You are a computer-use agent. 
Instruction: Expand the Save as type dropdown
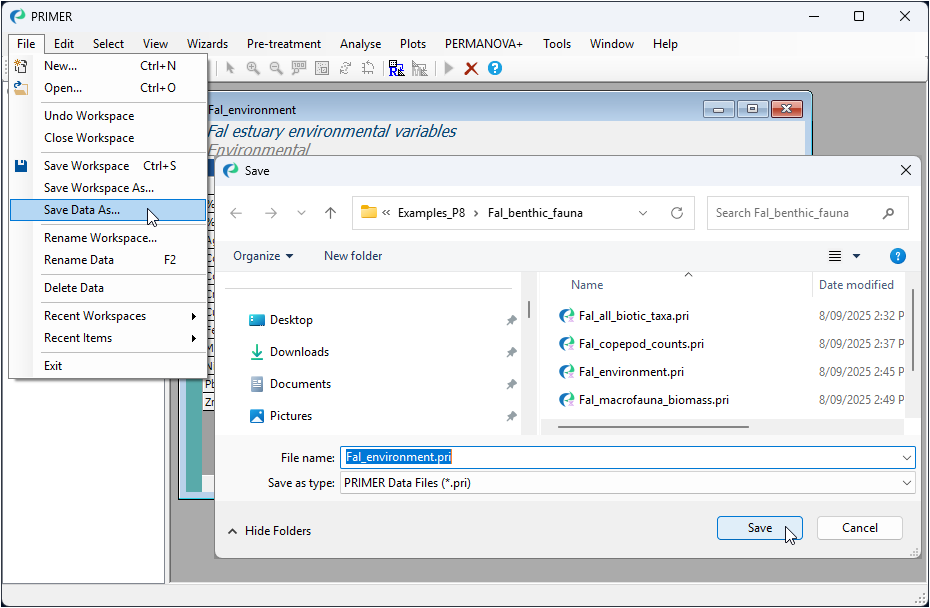906,483
